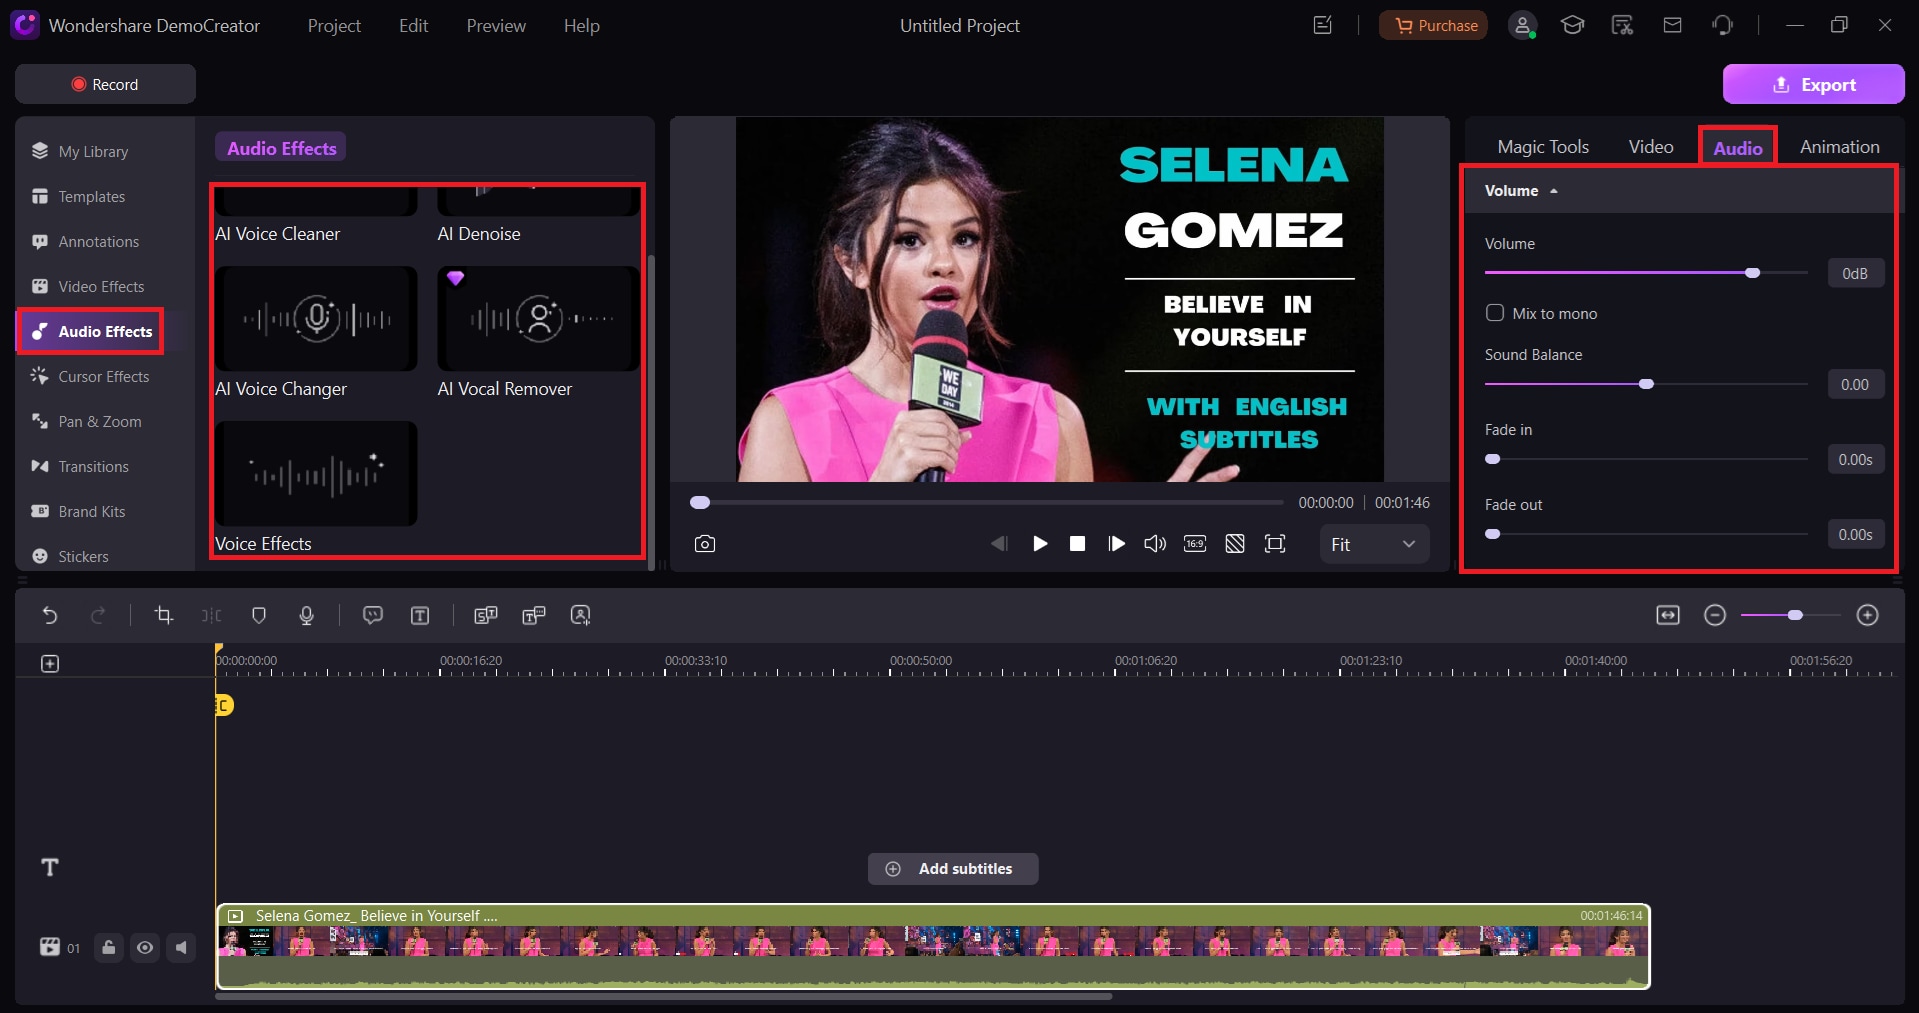Open the Help menu
Viewport: 1919px width, 1013px height.
[x=581, y=26]
